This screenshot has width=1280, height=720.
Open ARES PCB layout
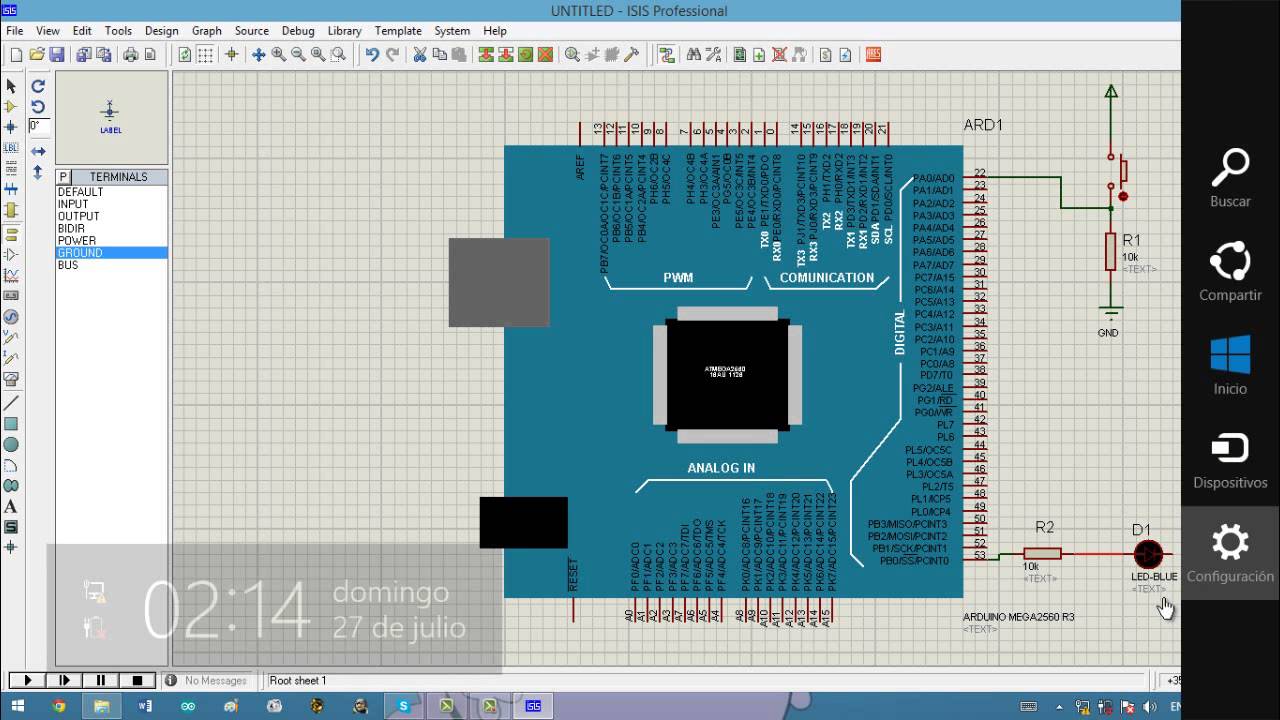click(x=873, y=55)
